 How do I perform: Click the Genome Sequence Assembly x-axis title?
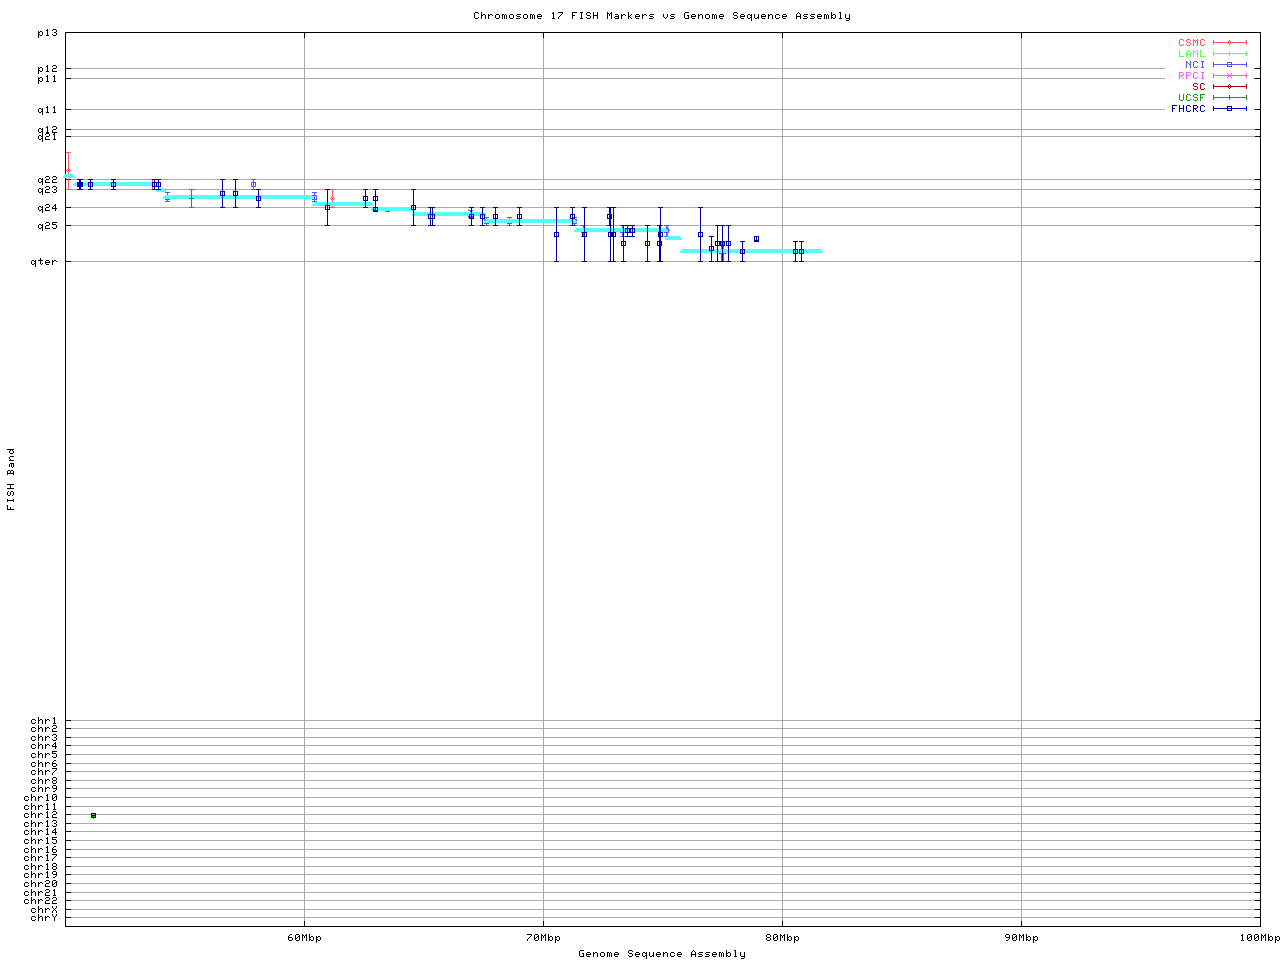[x=661, y=954]
